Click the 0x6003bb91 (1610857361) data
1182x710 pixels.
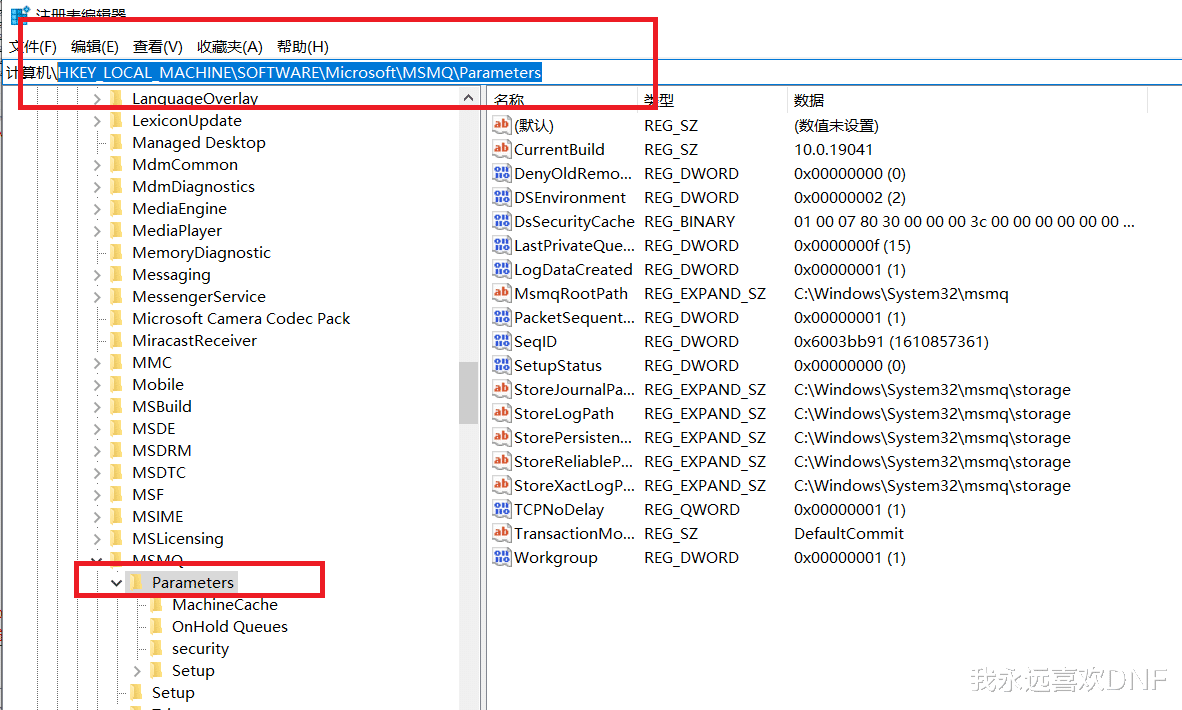(891, 341)
